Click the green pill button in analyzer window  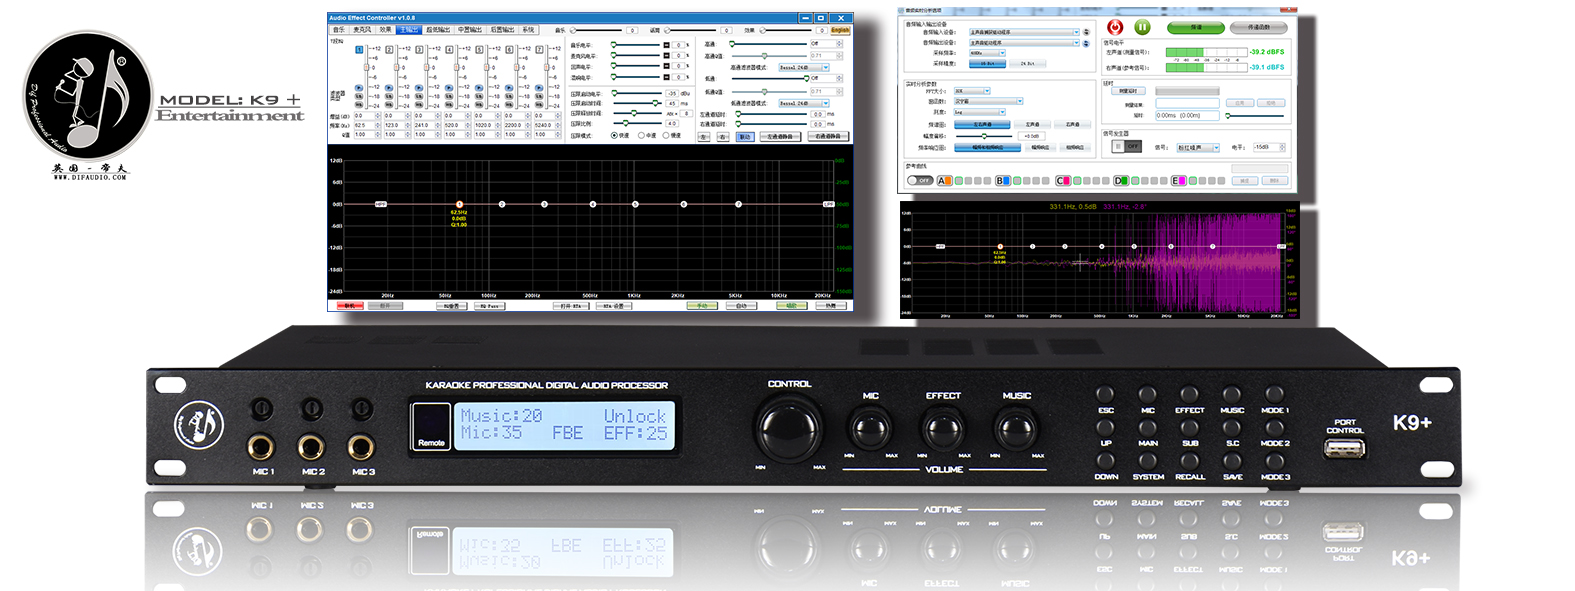[x=1196, y=27]
